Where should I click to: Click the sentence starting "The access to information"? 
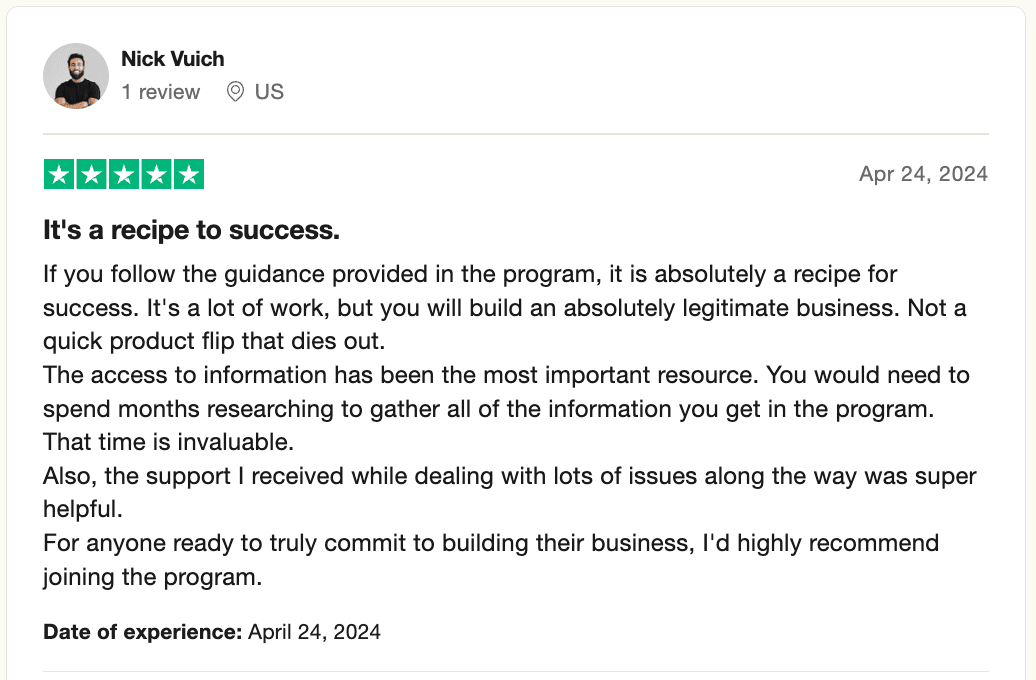click(505, 375)
